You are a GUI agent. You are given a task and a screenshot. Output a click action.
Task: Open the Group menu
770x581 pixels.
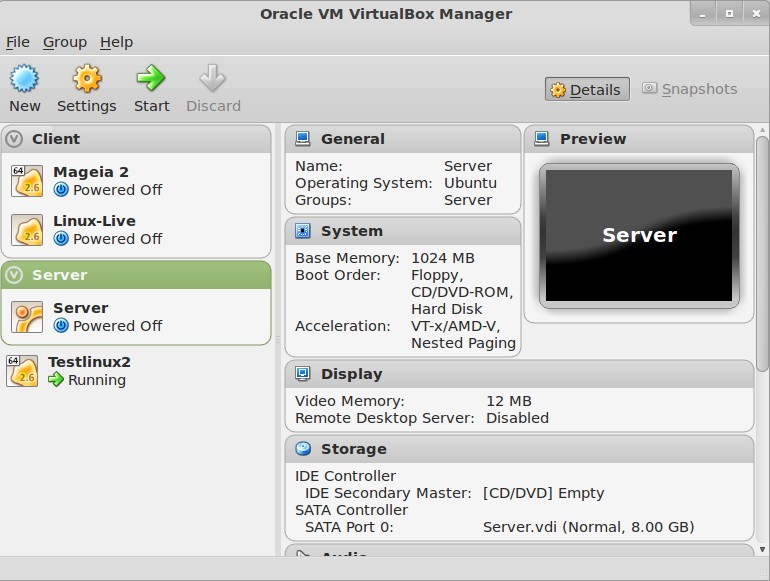(x=65, y=42)
